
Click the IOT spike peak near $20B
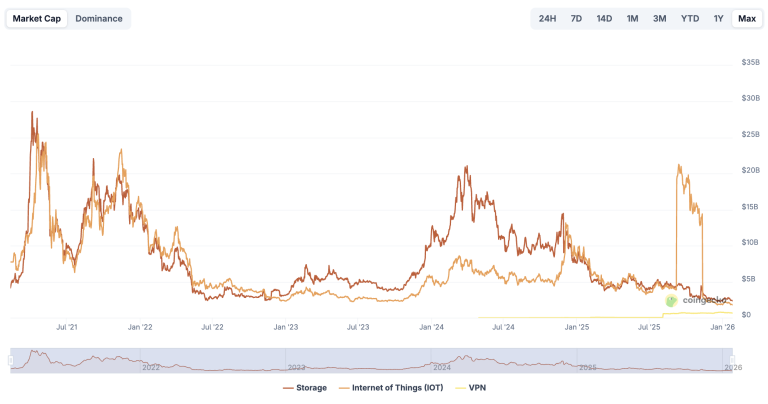click(679, 166)
